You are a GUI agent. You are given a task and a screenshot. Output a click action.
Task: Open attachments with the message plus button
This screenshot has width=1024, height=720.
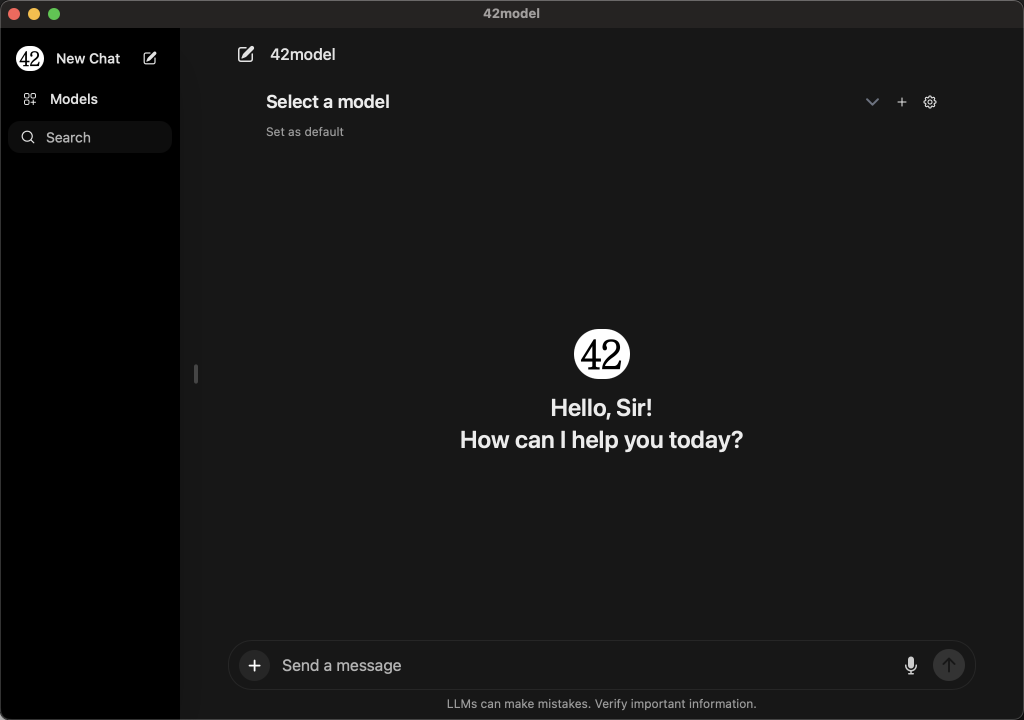[x=255, y=665]
